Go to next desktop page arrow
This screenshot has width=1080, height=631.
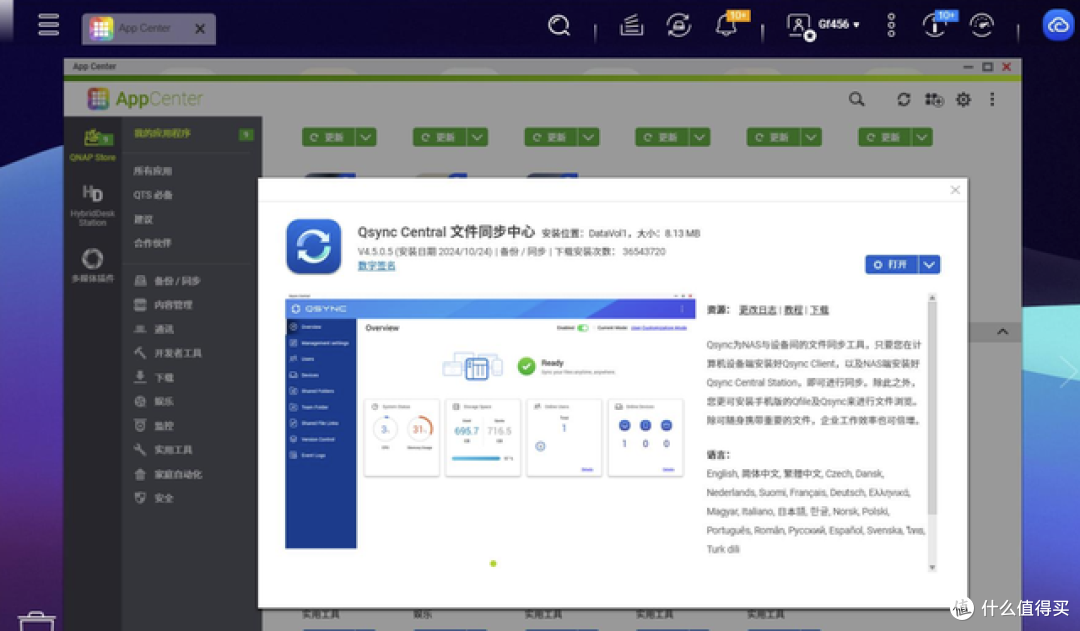[x=1068, y=371]
